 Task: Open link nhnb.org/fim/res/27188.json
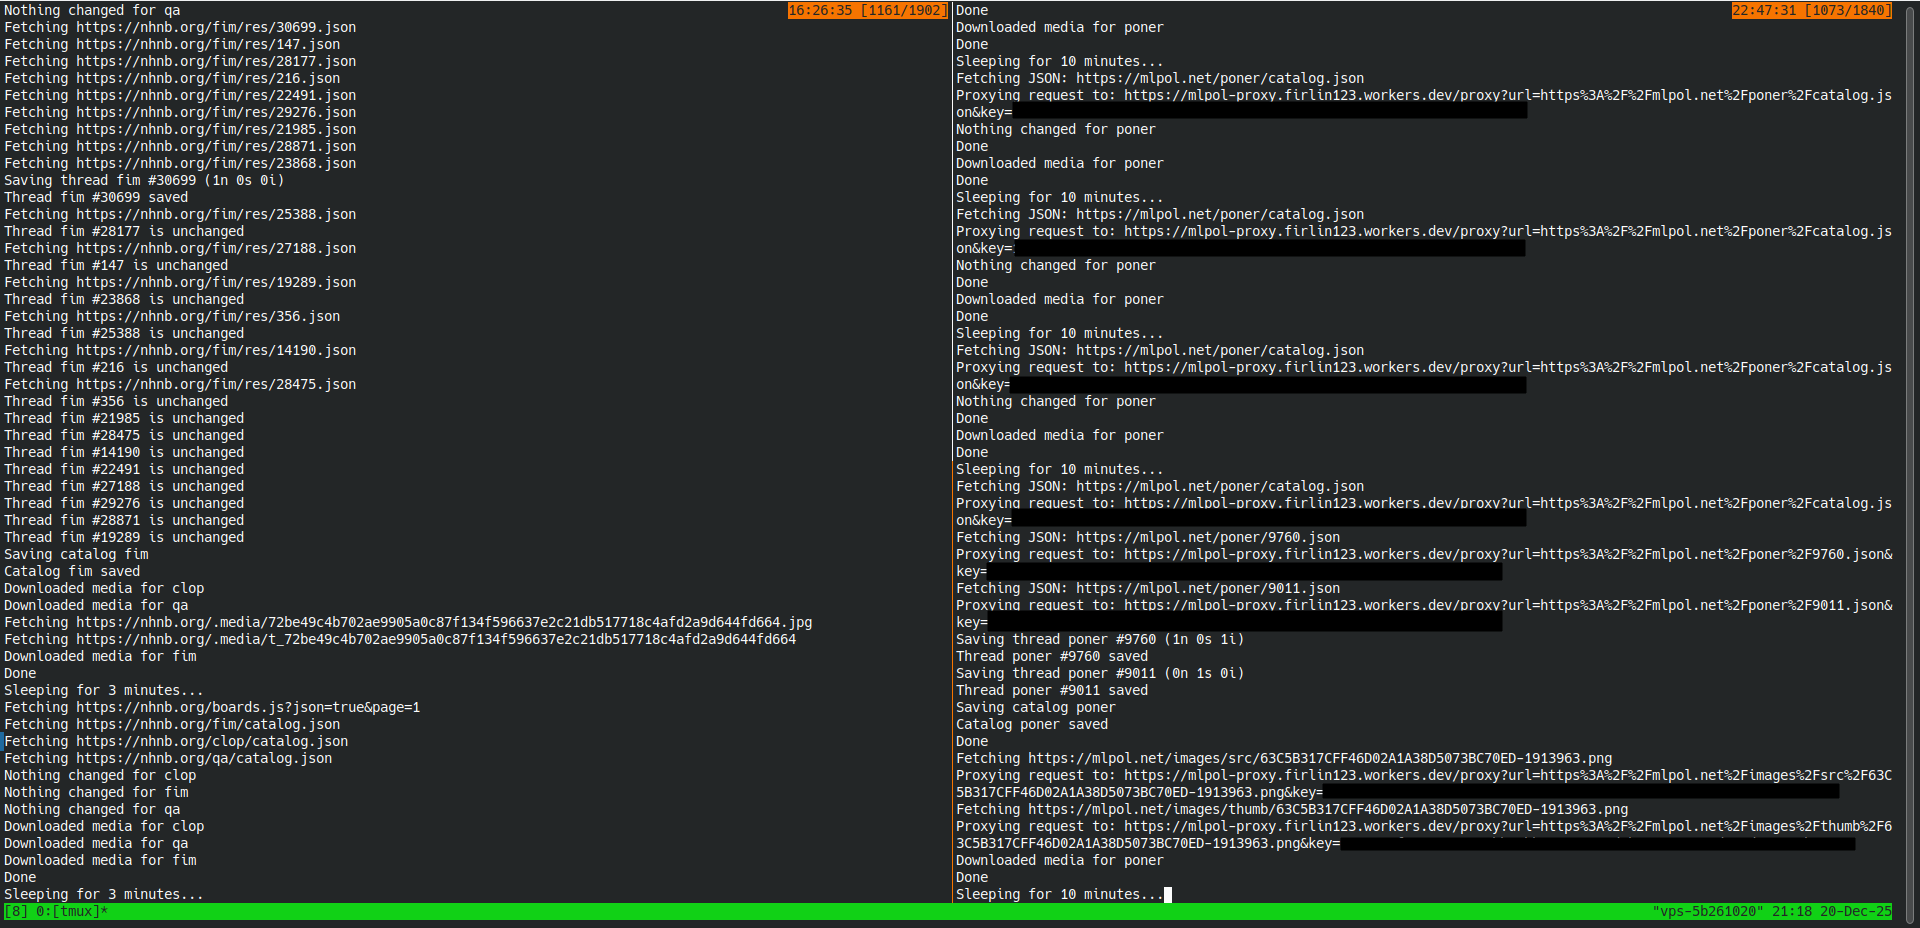point(216,248)
